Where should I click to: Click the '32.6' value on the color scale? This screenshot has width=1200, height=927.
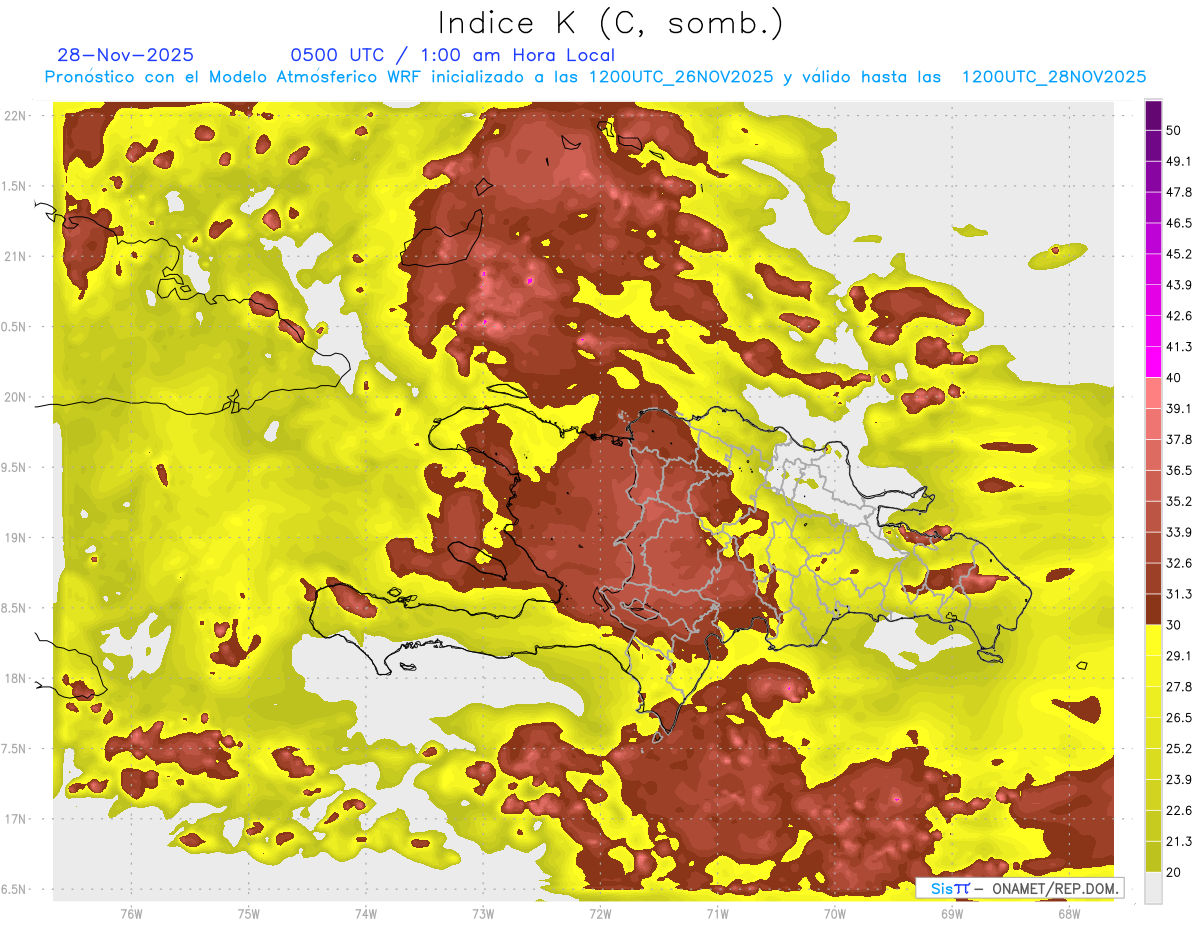pos(1180,563)
